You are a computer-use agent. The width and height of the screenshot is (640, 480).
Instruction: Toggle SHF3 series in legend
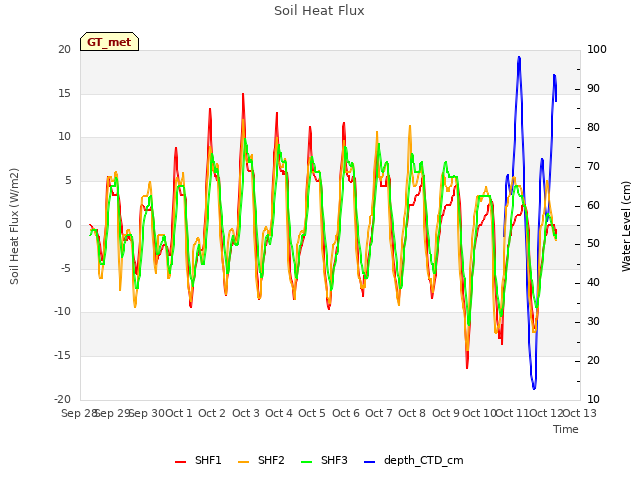click(324, 460)
